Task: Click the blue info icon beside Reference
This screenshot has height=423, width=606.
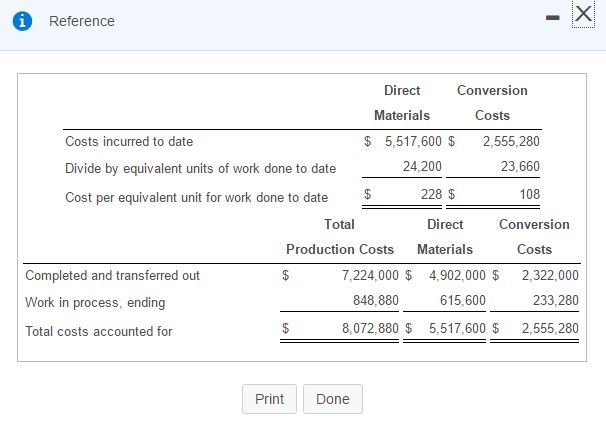Action: coord(22,21)
